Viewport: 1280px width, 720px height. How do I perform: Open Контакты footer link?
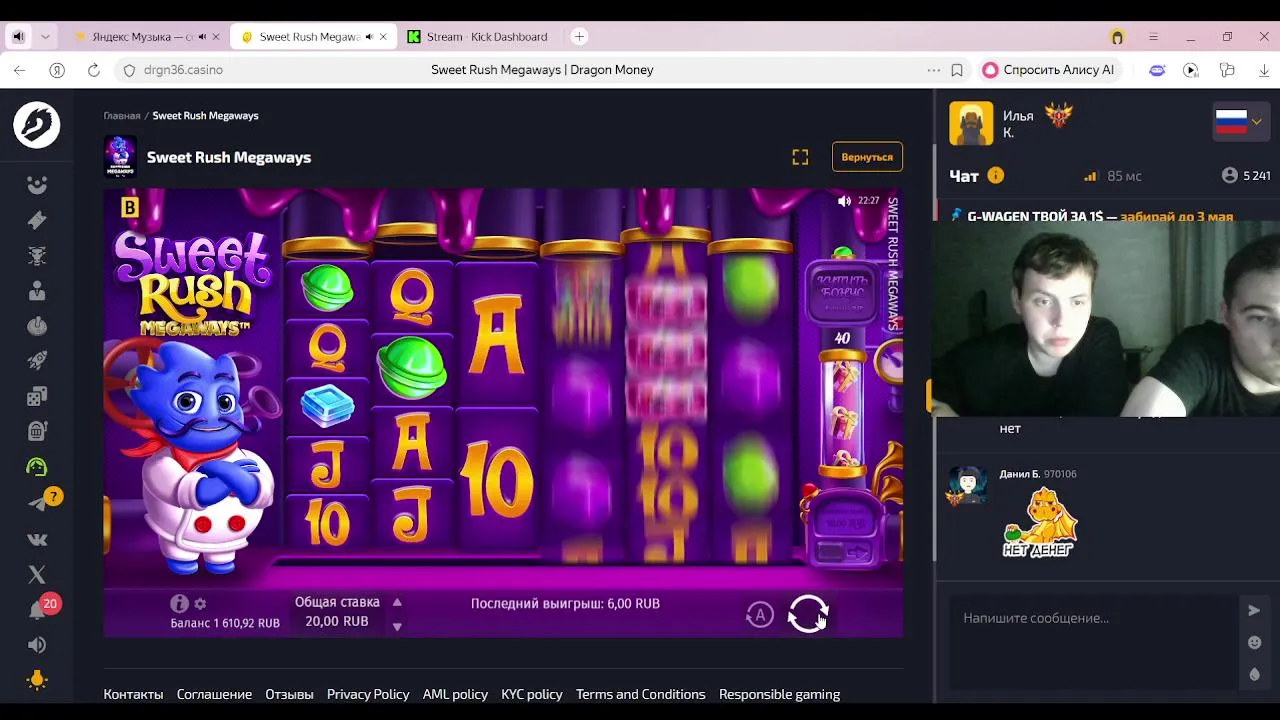pyautogui.click(x=133, y=694)
